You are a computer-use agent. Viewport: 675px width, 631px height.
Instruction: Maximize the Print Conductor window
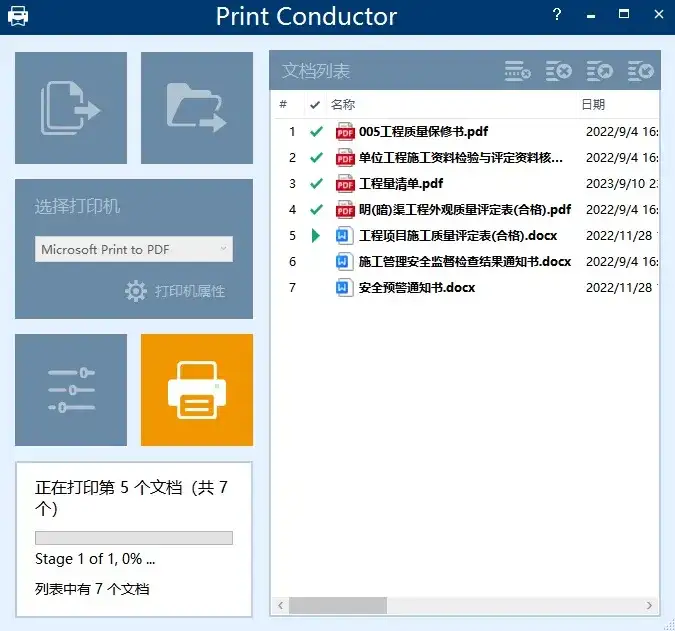(x=624, y=14)
